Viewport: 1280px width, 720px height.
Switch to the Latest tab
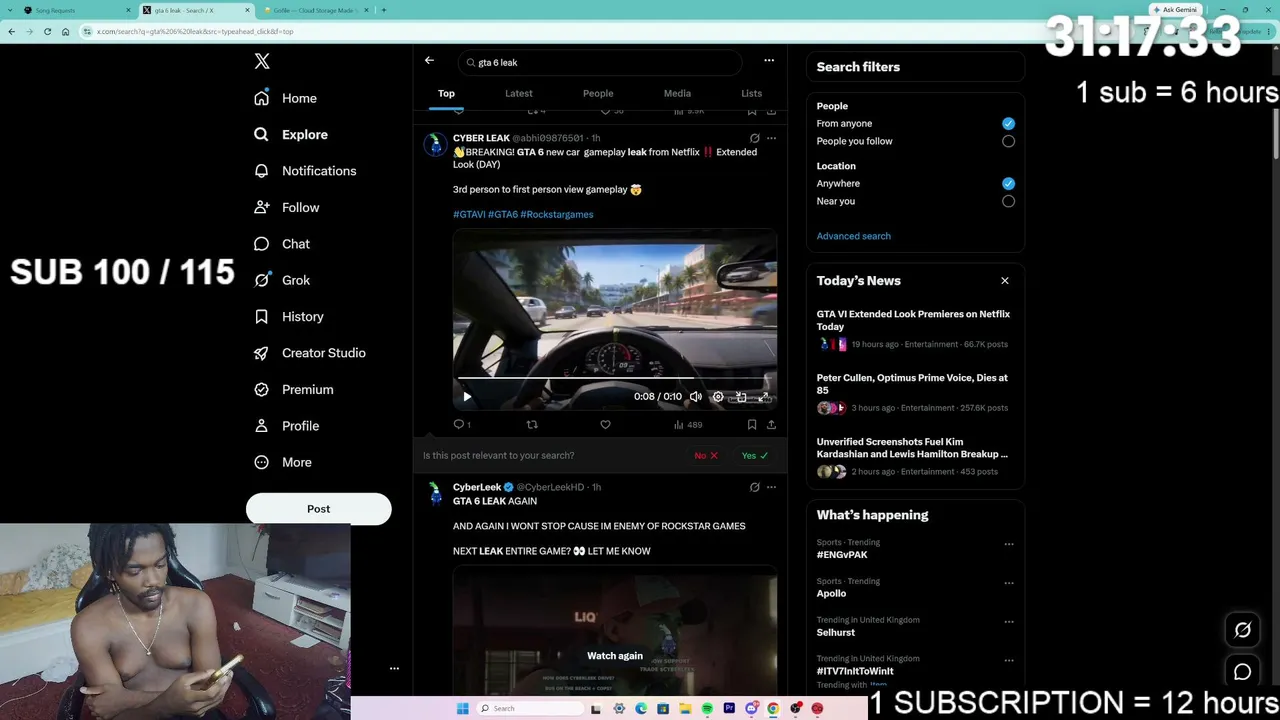coord(519,93)
